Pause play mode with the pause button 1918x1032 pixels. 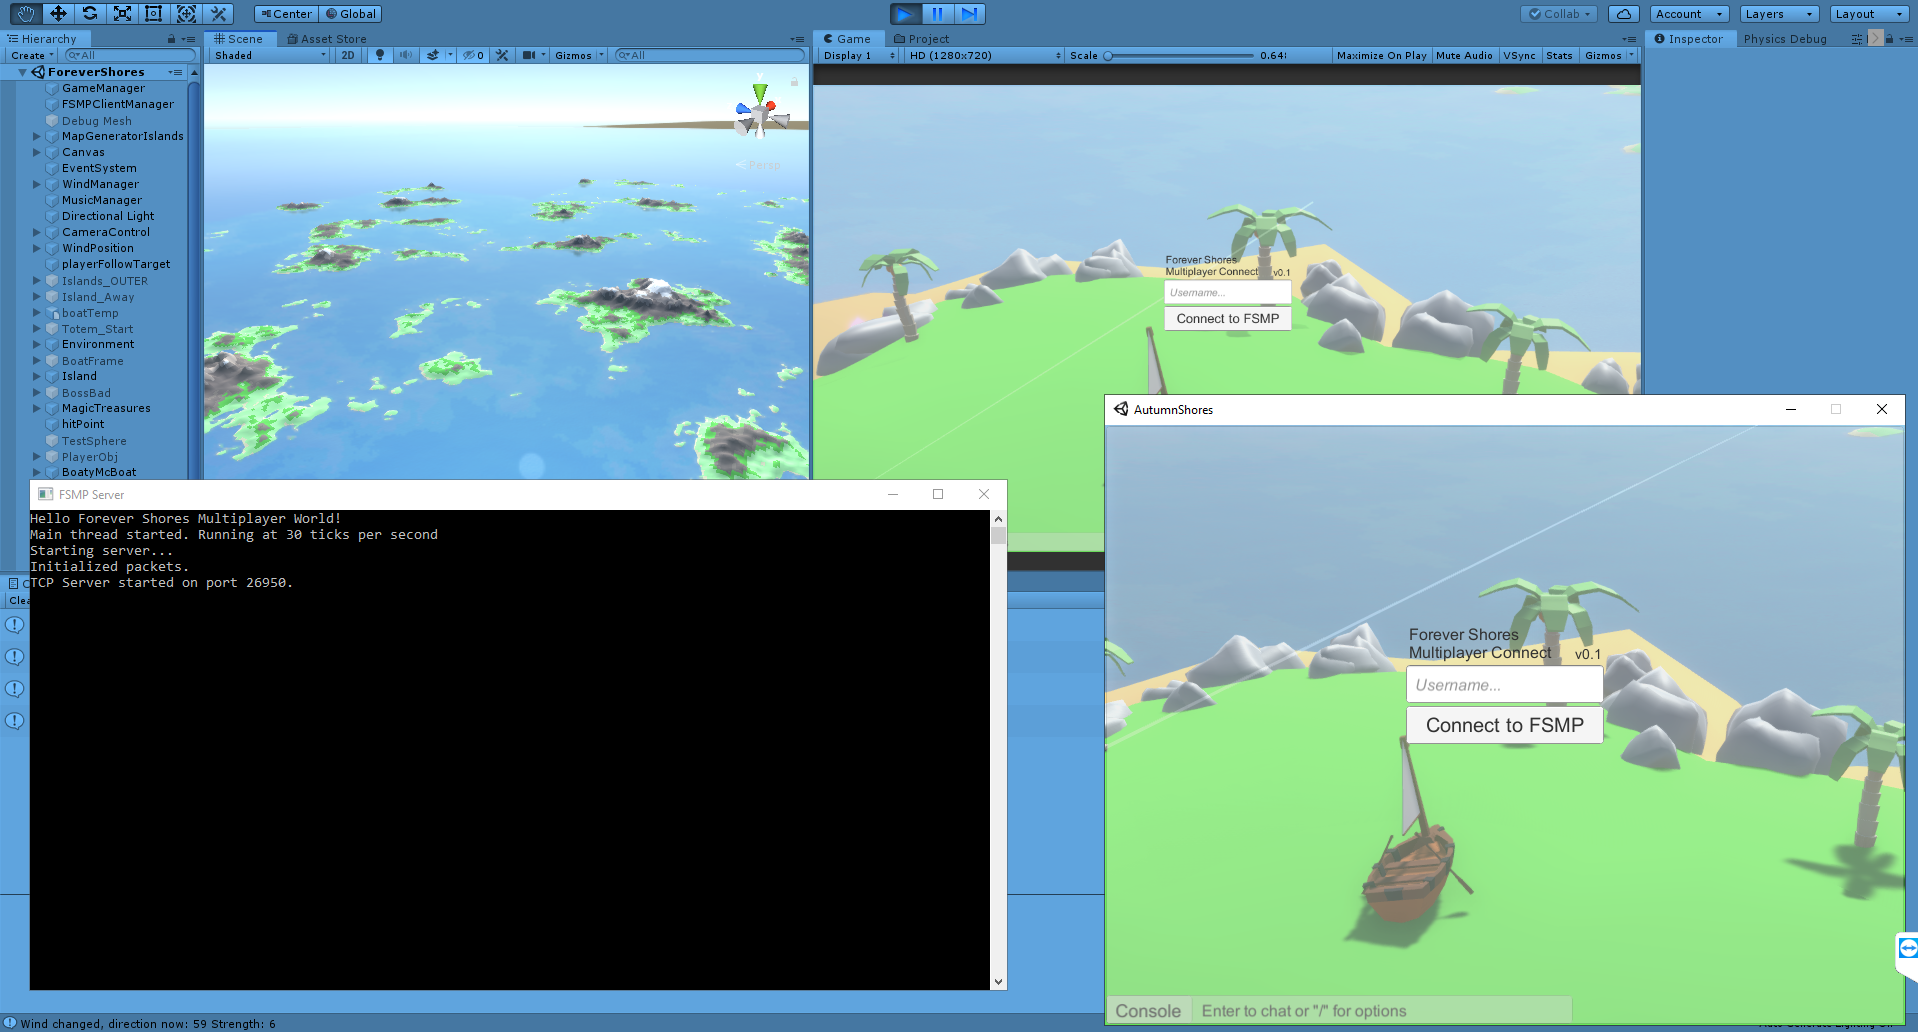(x=937, y=13)
